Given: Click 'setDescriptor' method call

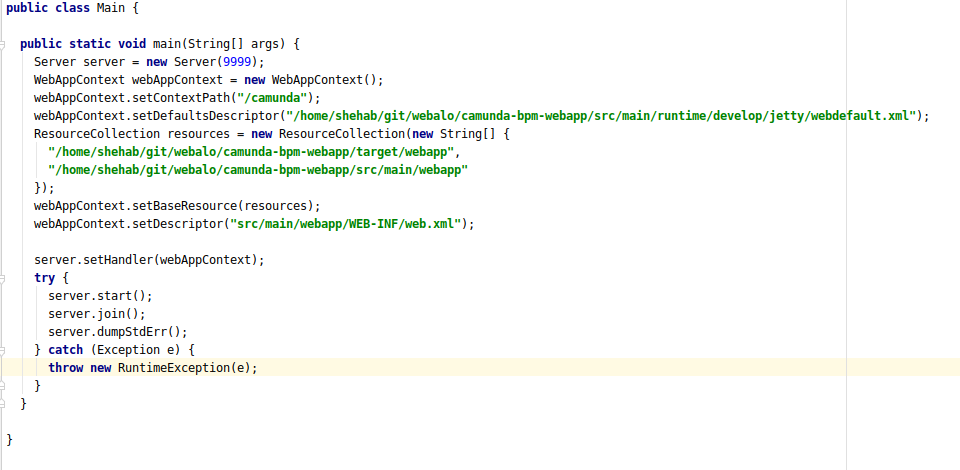Looking at the screenshot, I should point(178,224).
